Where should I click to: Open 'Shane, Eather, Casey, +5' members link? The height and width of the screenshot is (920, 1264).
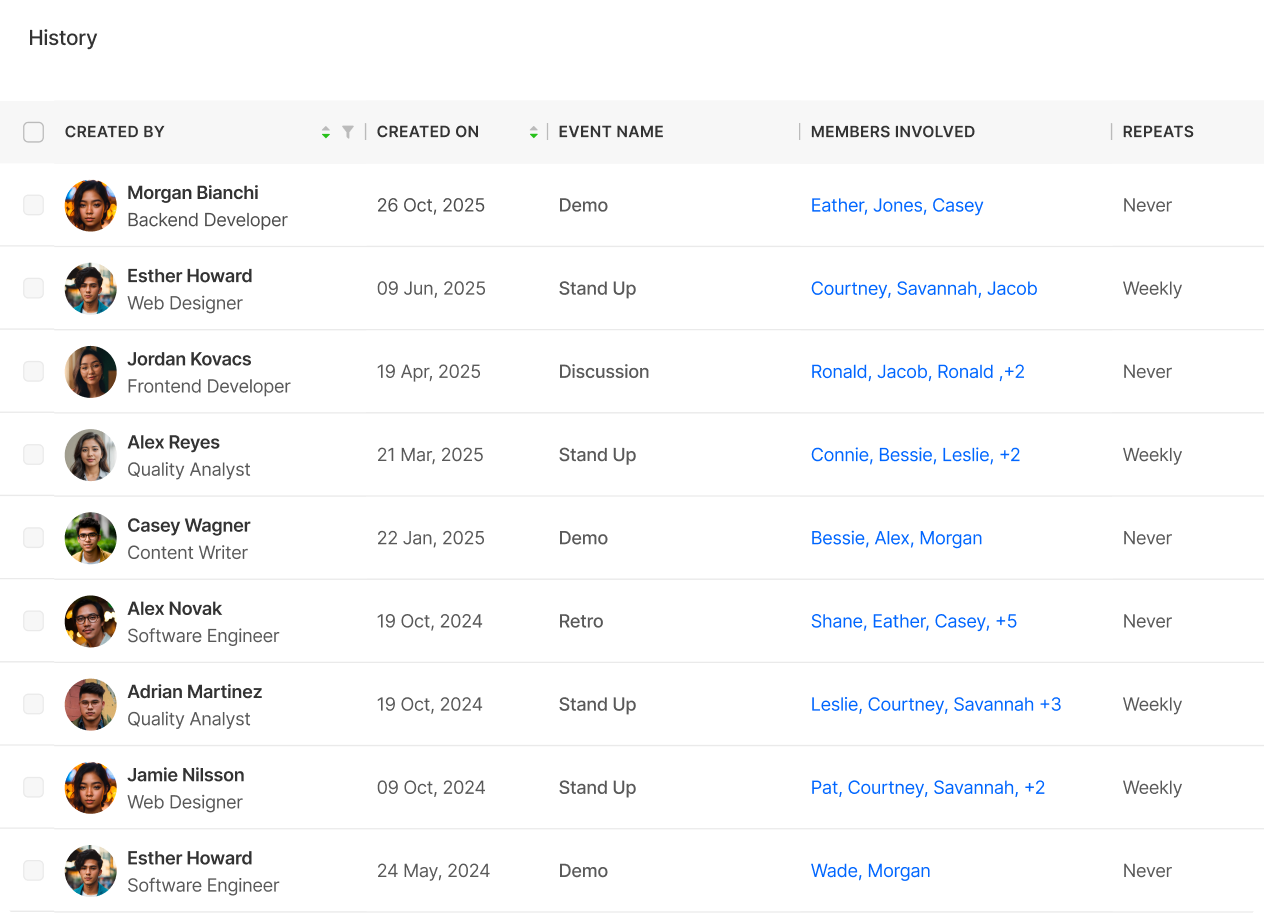click(913, 621)
